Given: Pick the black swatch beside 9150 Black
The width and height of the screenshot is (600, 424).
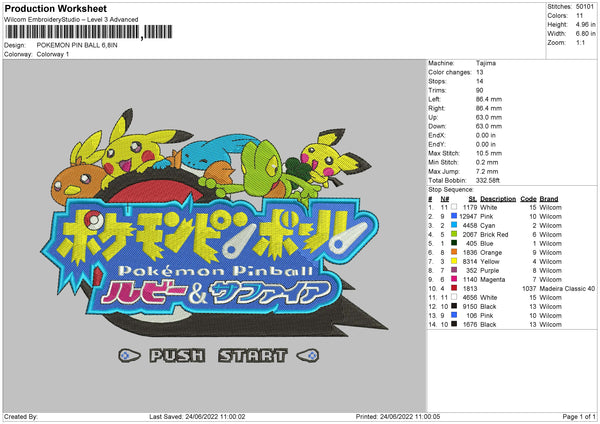Looking at the screenshot, I should (x=454, y=306).
